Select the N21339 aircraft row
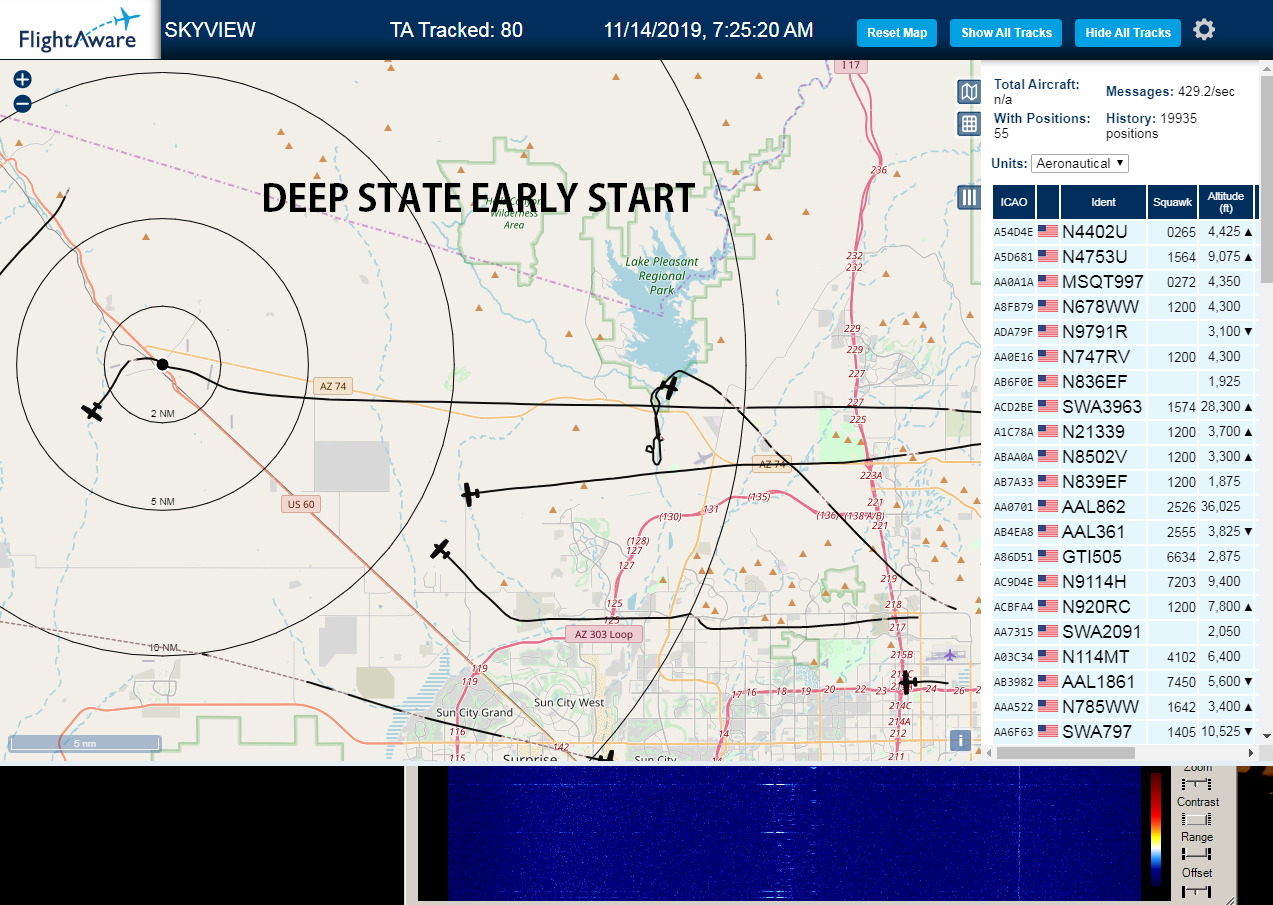 pos(1124,431)
